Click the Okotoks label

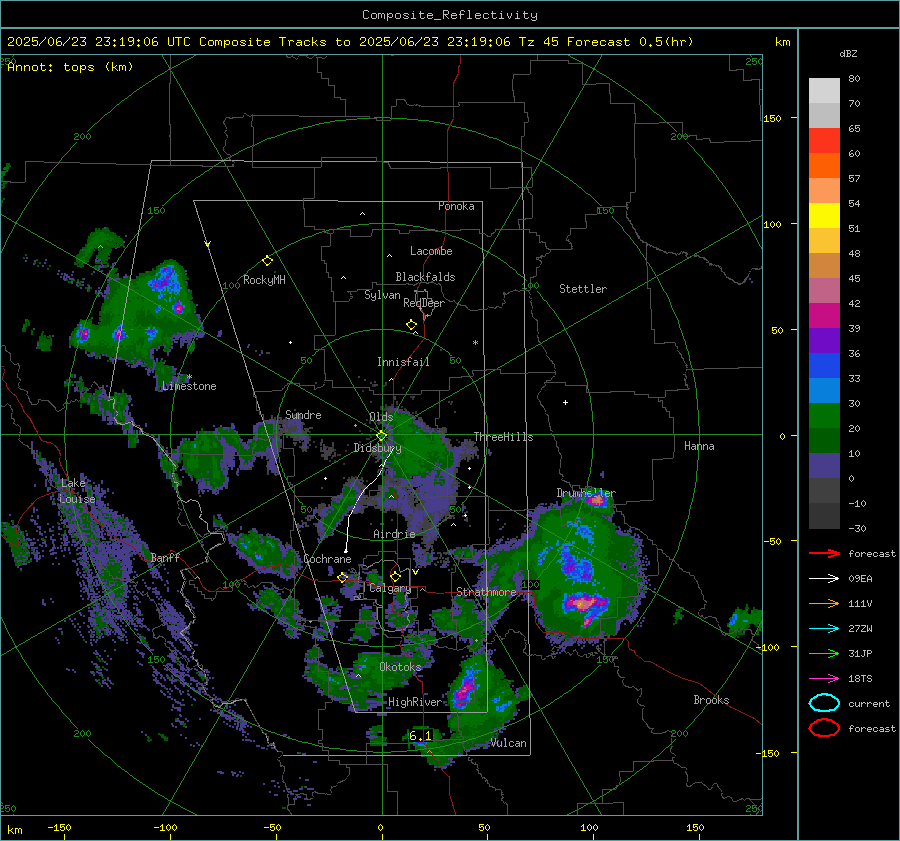pyautogui.click(x=400, y=667)
